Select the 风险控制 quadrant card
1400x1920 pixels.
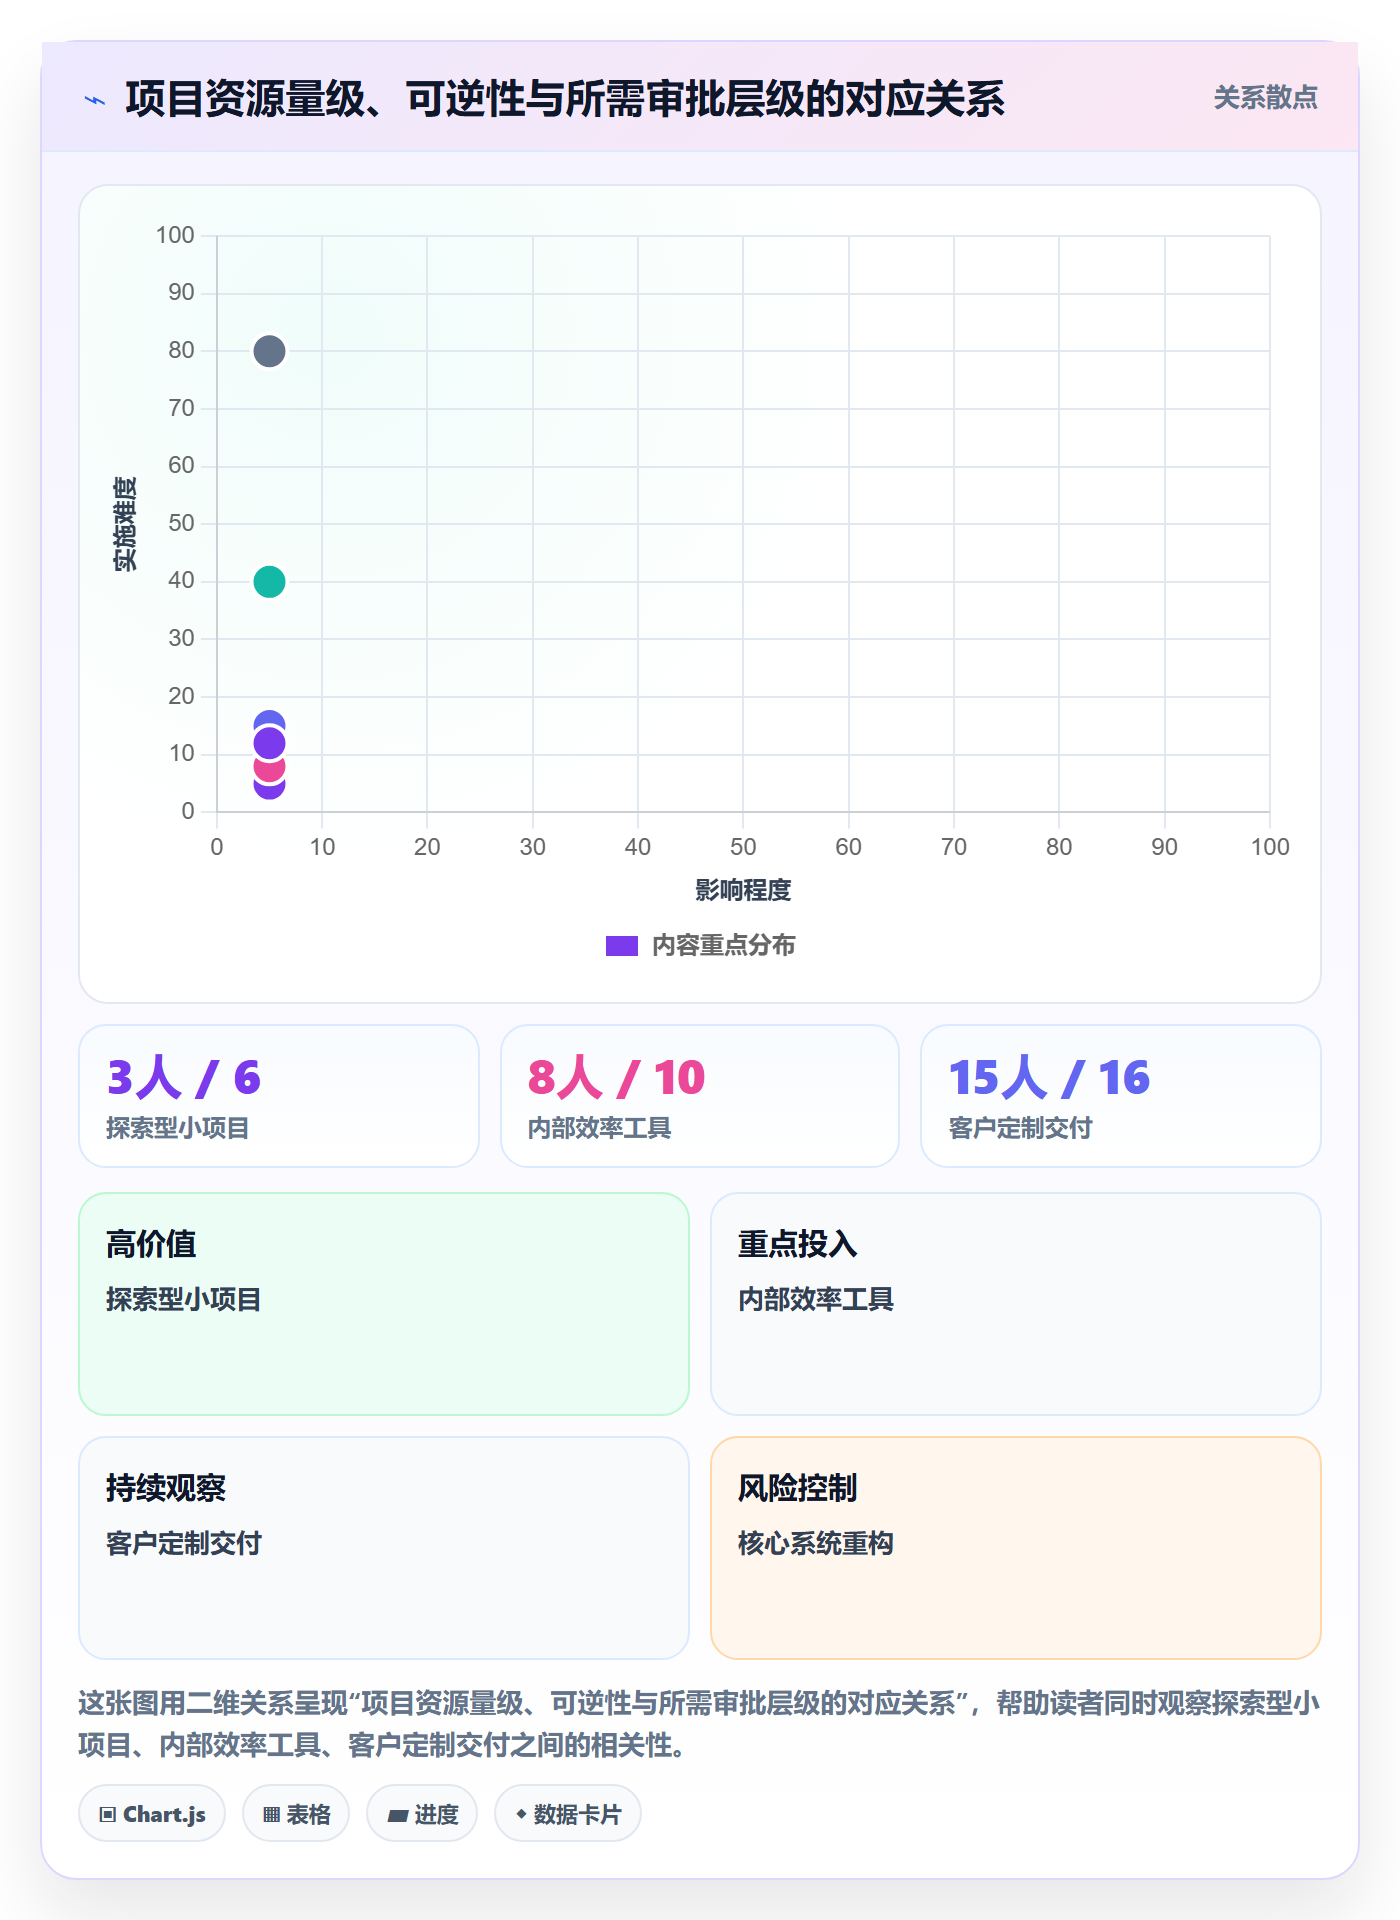pyautogui.click(x=1016, y=1548)
